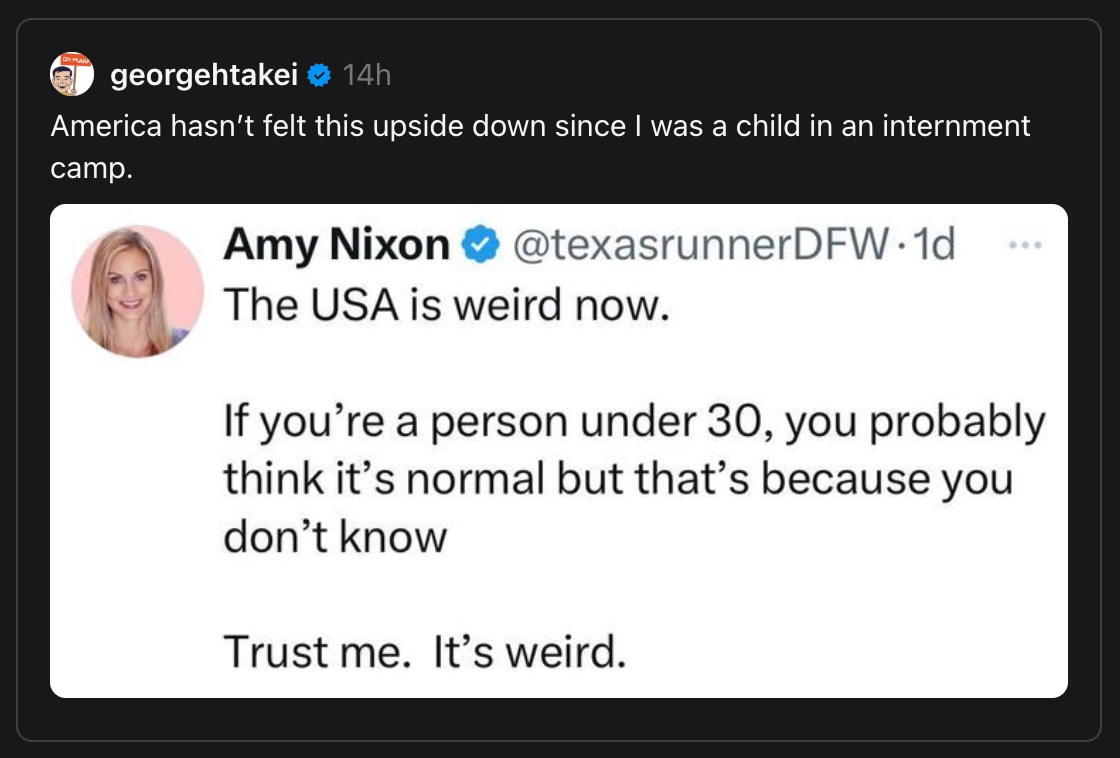Click the 1d tweet timestamp

[x=937, y=245]
